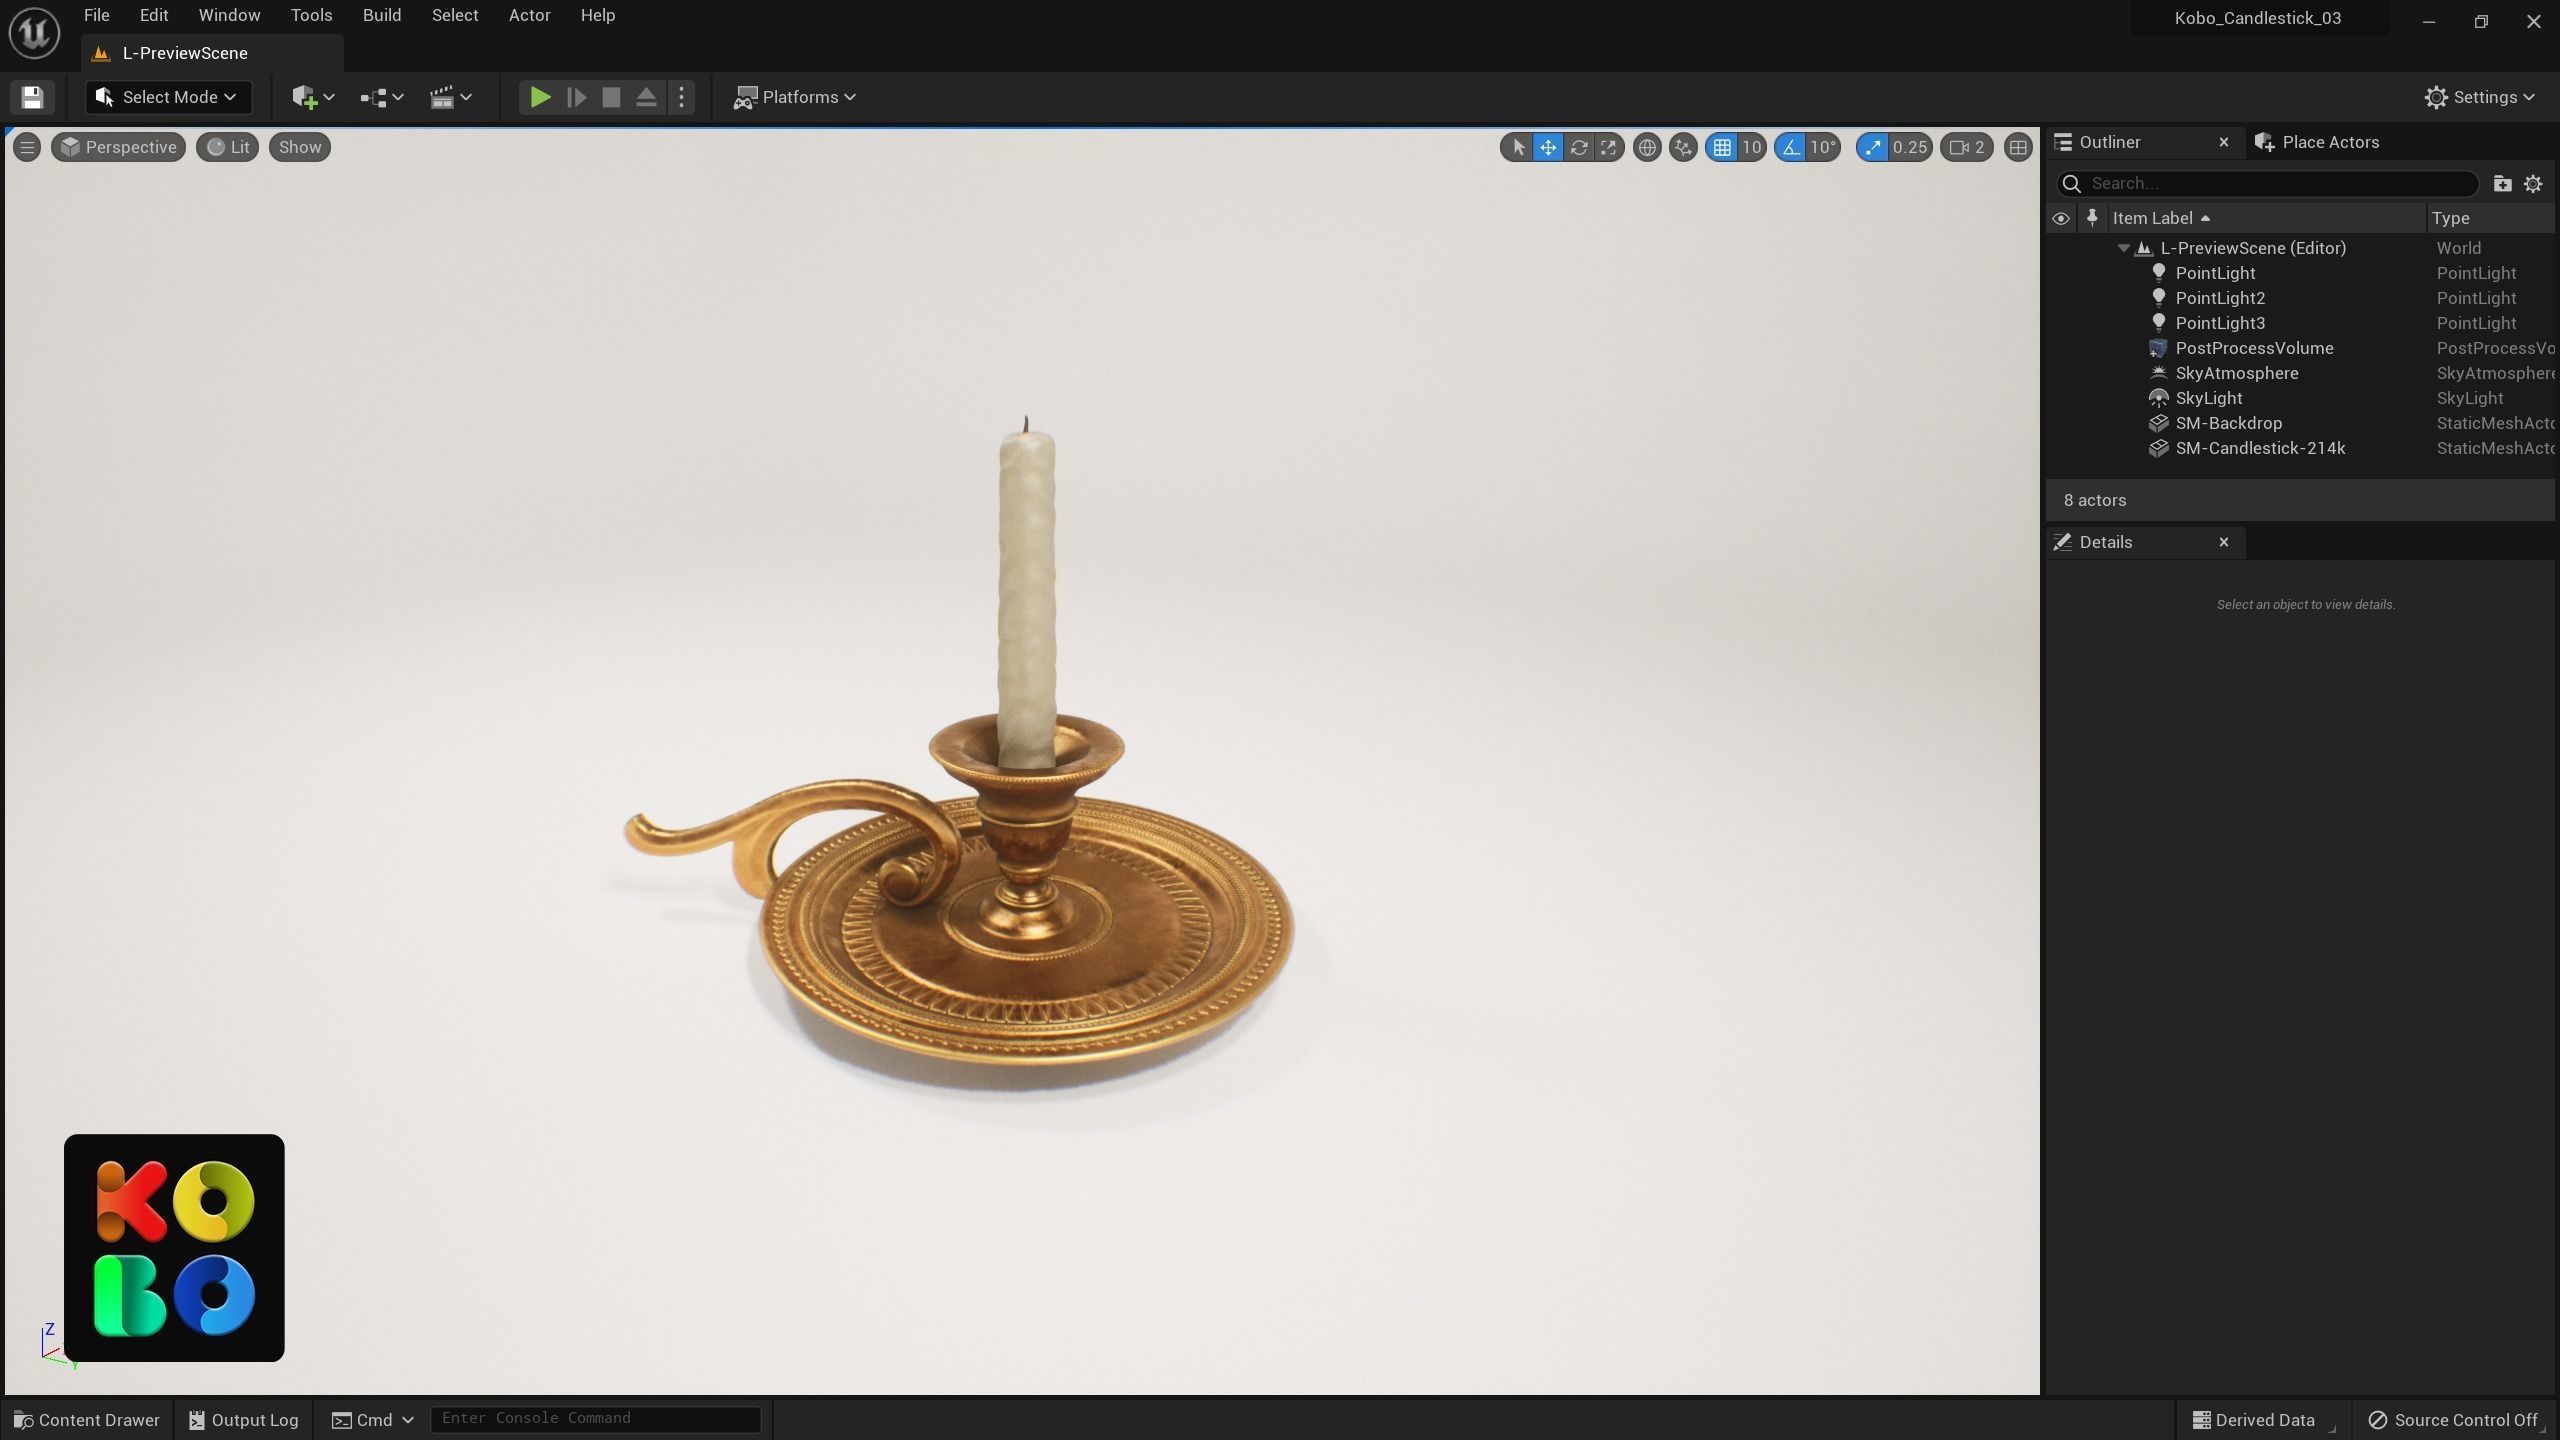Switch to the Outliner tab
Image resolution: width=2560 pixels, height=1440 pixels.
click(x=2109, y=142)
